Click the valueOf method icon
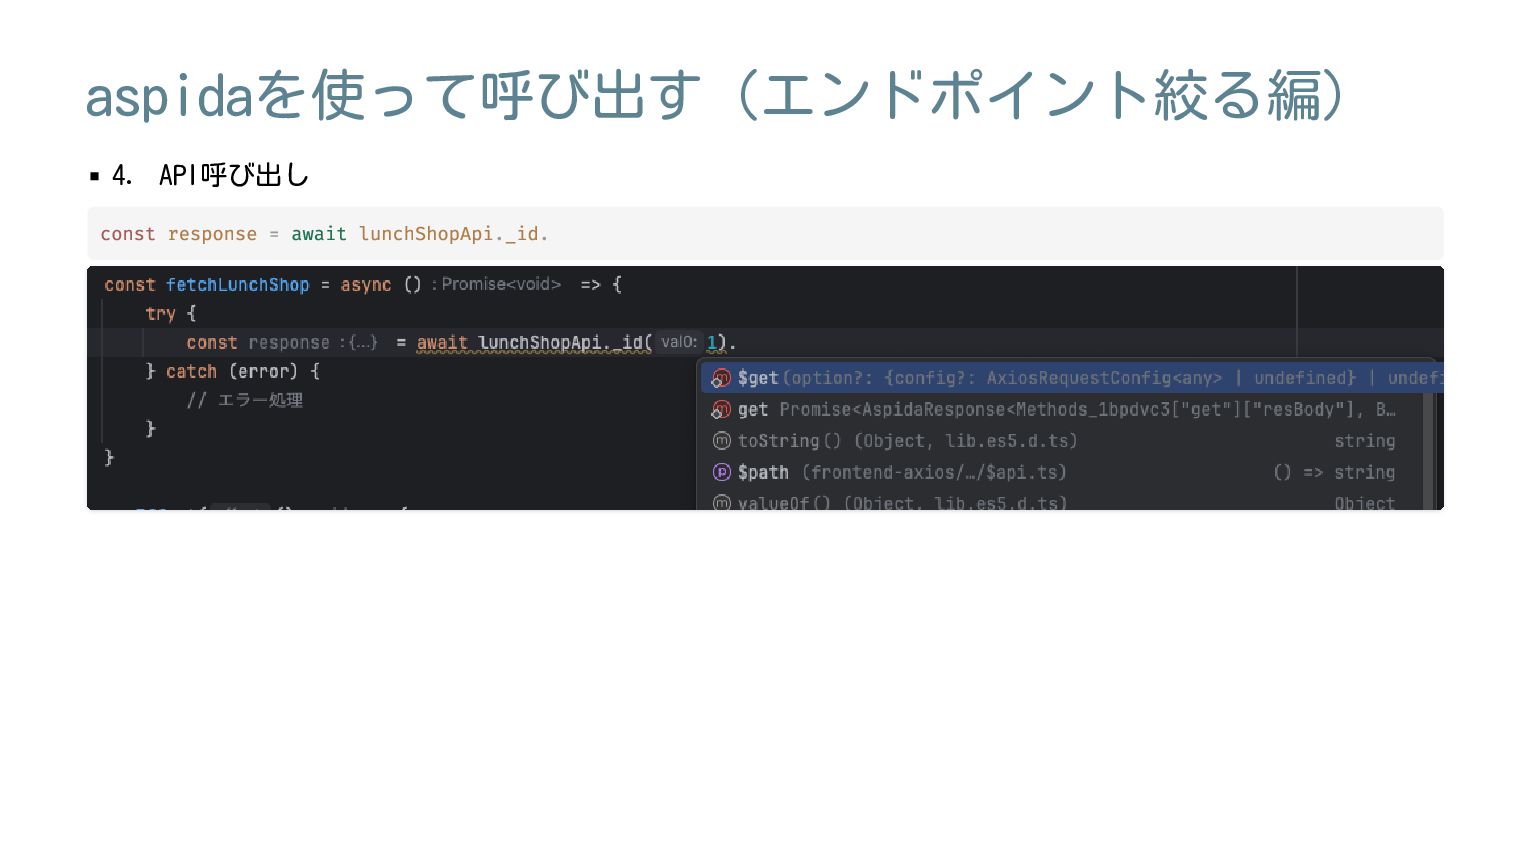Viewport: 1531px width, 863px height. click(721, 502)
